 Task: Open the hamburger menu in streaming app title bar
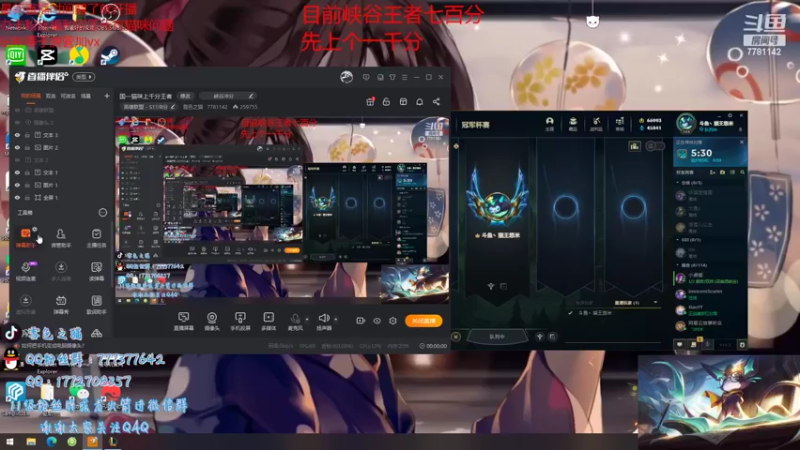click(x=405, y=77)
